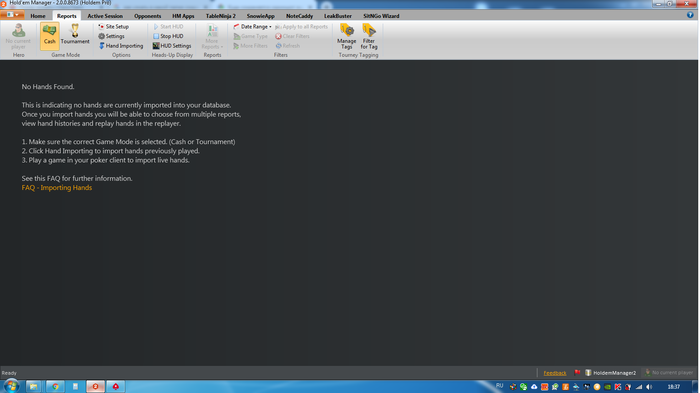
Task: Open Site Setup options
Action: point(114,27)
